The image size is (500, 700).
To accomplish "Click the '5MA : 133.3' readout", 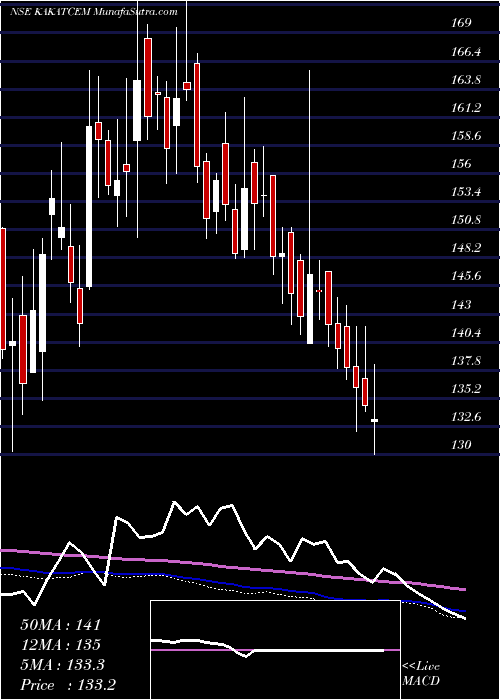I will coord(62,665).
